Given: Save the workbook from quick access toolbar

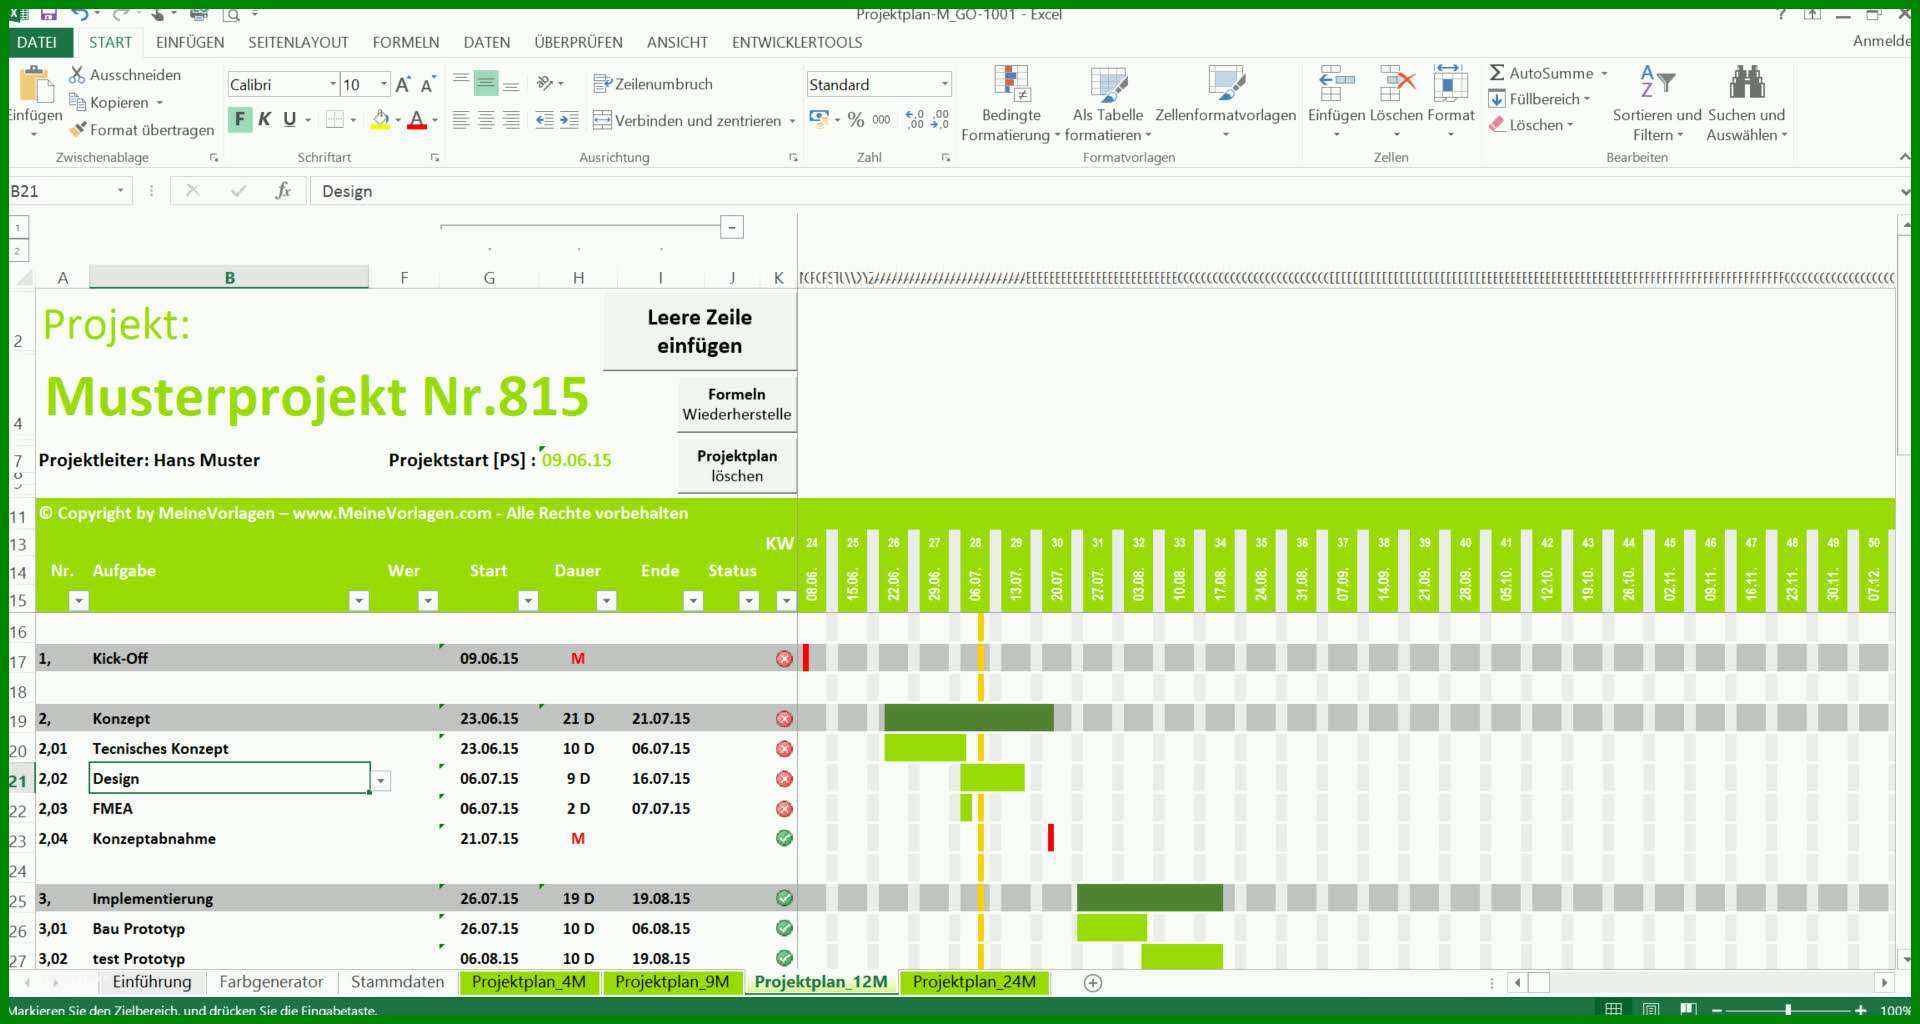Looking at the screenshot, I should point(48,14).
